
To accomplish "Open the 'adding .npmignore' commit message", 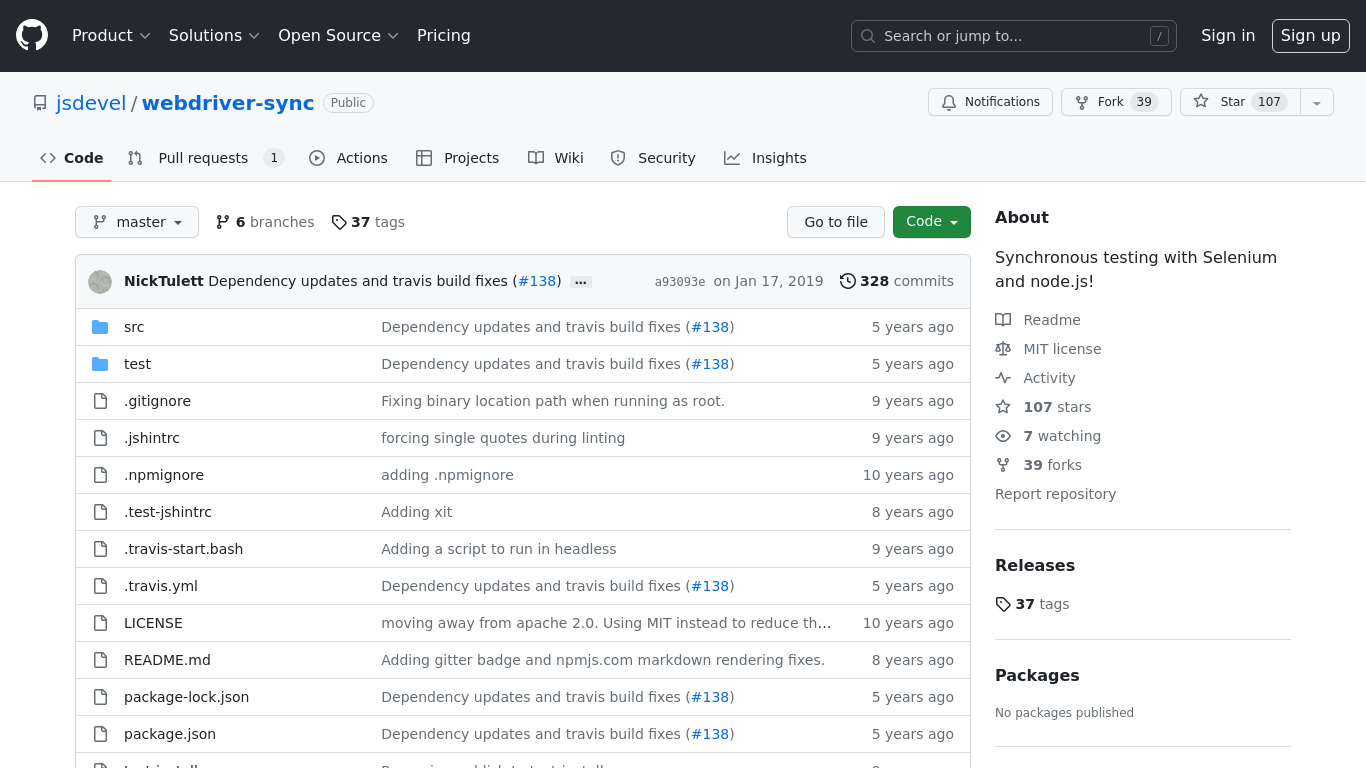I will pyautogui.click(x=447, y=475).
